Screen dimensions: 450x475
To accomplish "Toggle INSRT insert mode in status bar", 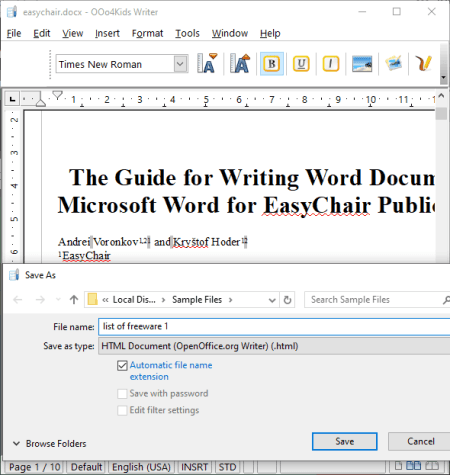I will coord(194,467).
